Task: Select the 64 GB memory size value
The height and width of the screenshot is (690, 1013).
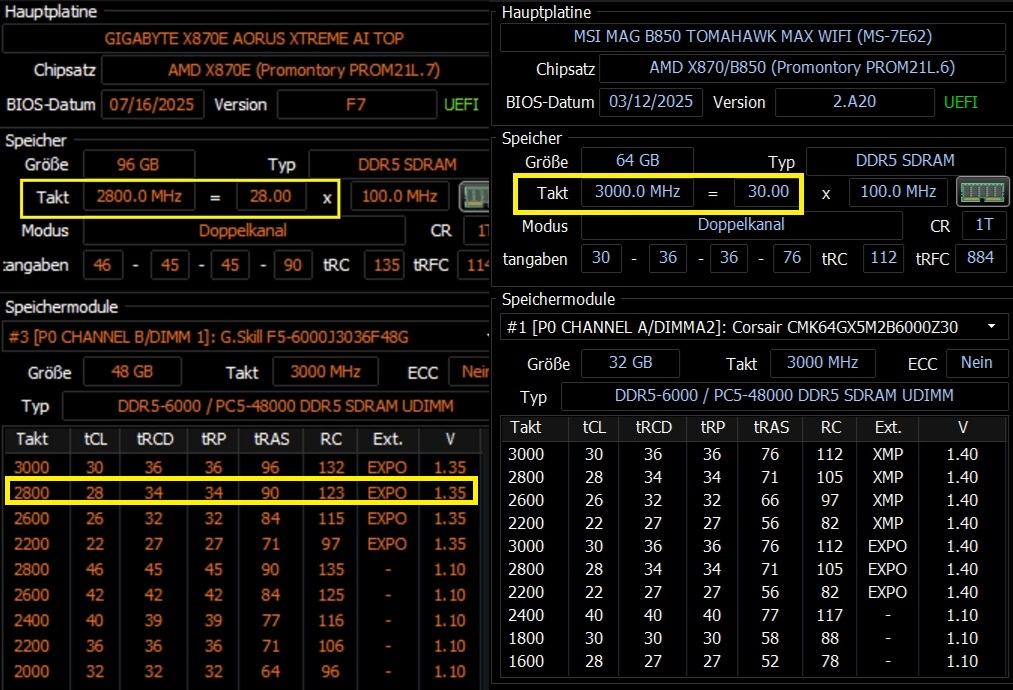Action: 638,160
